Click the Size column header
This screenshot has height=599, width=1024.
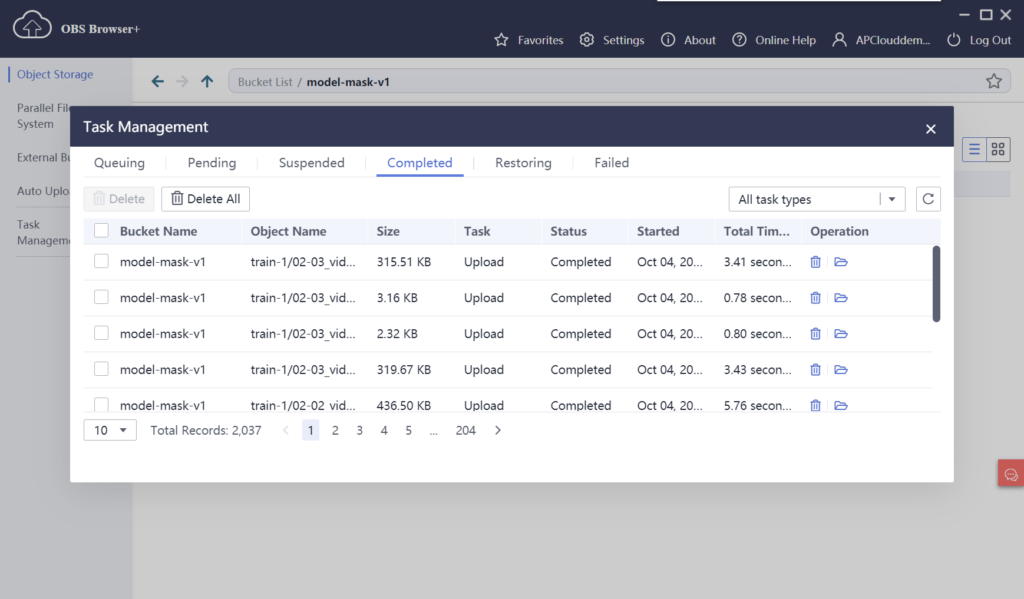(388, 231)
